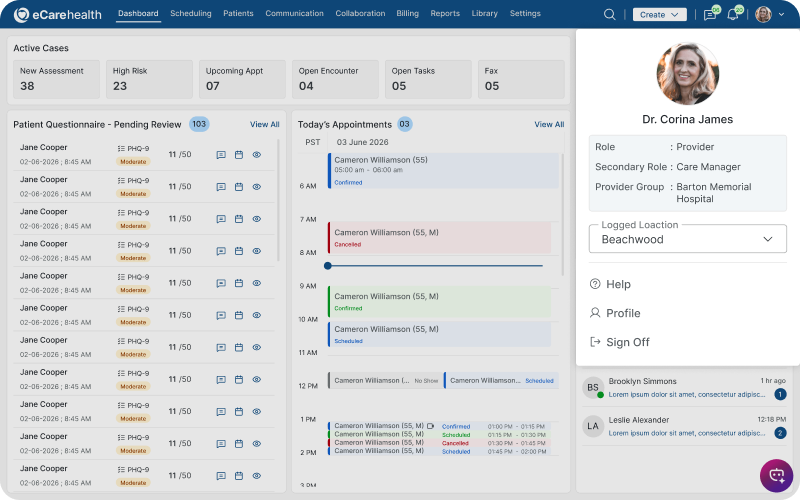Screen dimensions: 800x500
Task: Open the 01:15 PM - 01:30 PM appointment
Action: click(x=439, y=435)
